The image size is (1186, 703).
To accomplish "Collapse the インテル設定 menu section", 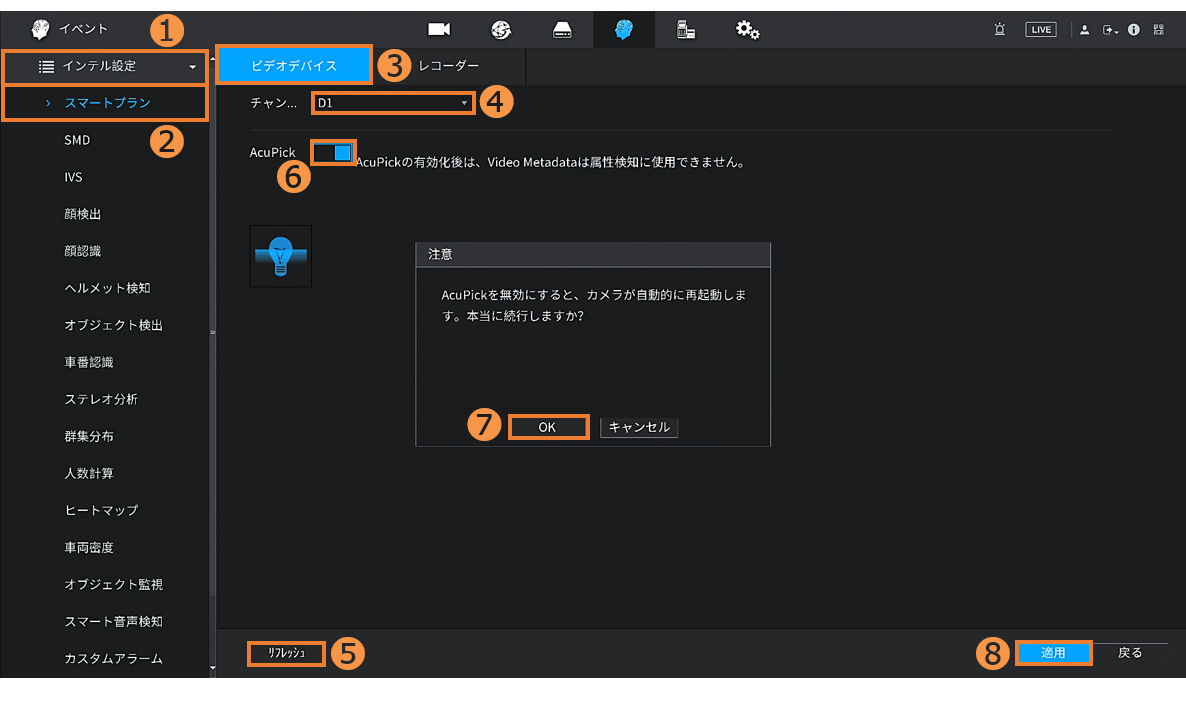I will [x=106, y=67].
